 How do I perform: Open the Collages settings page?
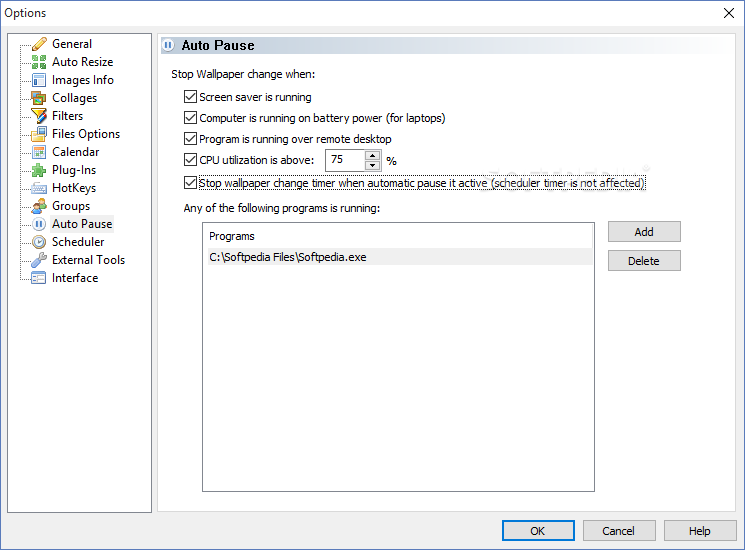click(x=74, y=98)
